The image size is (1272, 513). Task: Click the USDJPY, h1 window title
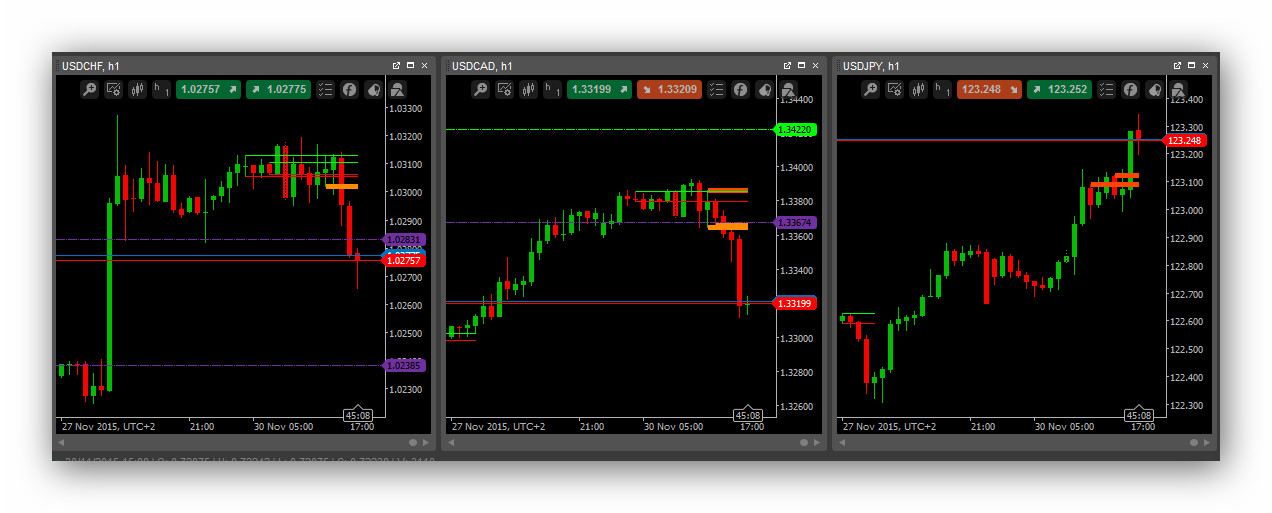click(x=870, y=66)
